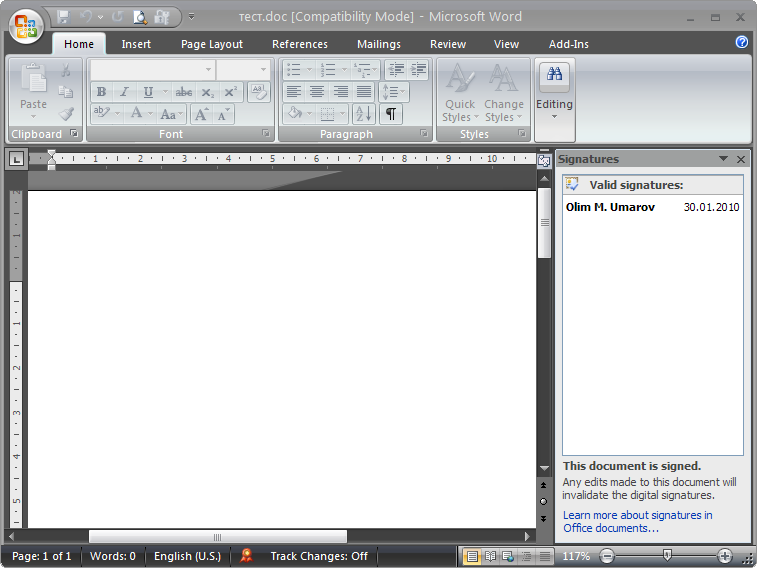Click the zoom slider handle

coord(667,556)
